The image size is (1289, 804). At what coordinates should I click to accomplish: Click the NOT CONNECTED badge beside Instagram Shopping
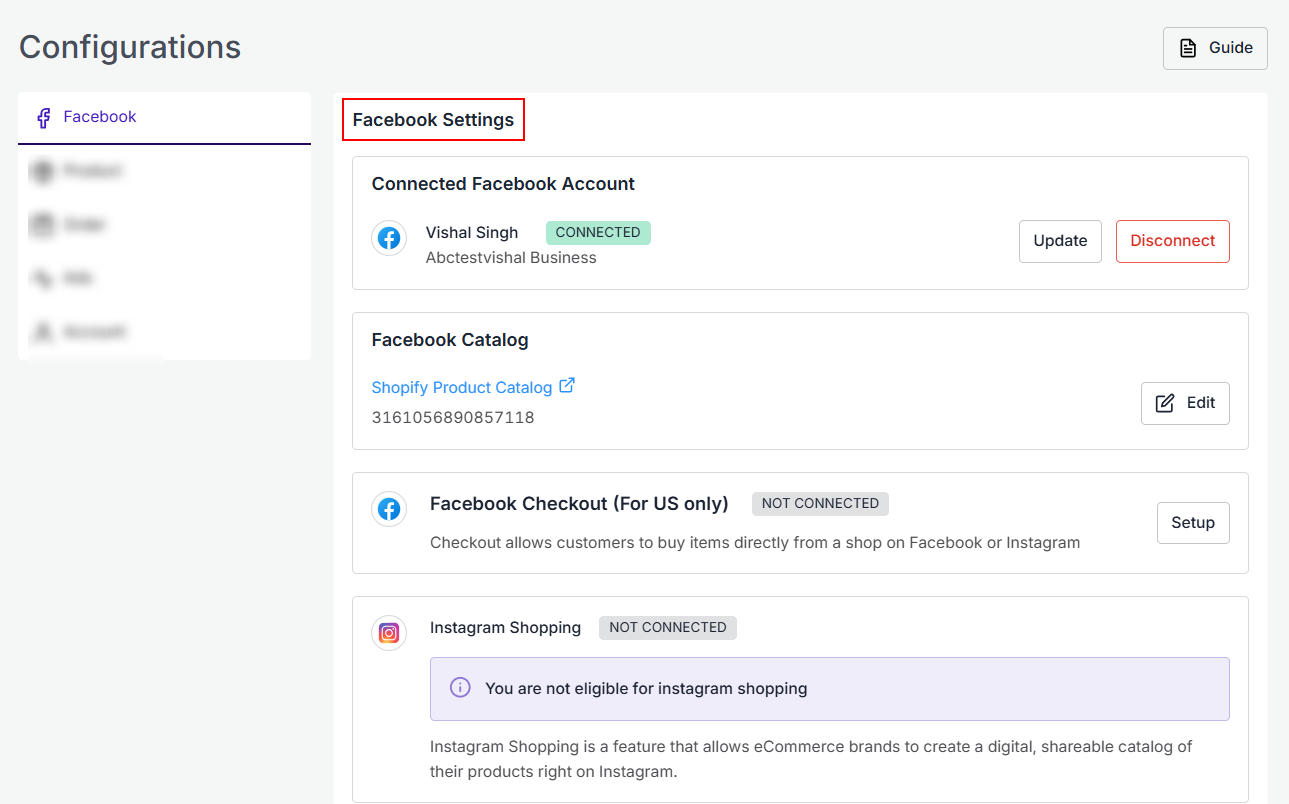pos(667,628)
